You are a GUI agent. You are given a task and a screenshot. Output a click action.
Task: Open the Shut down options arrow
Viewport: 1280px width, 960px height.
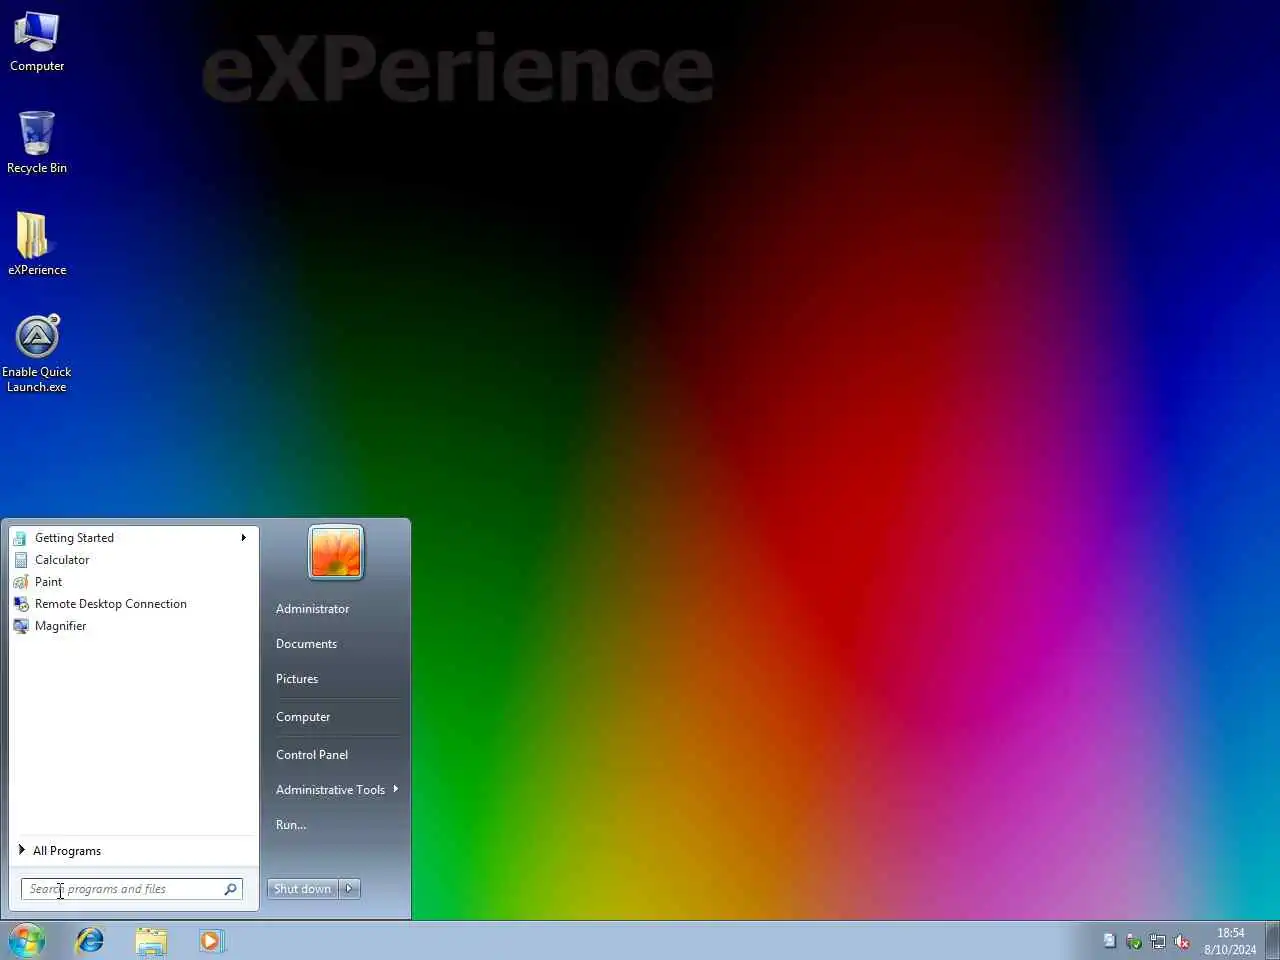coord(349,889)
